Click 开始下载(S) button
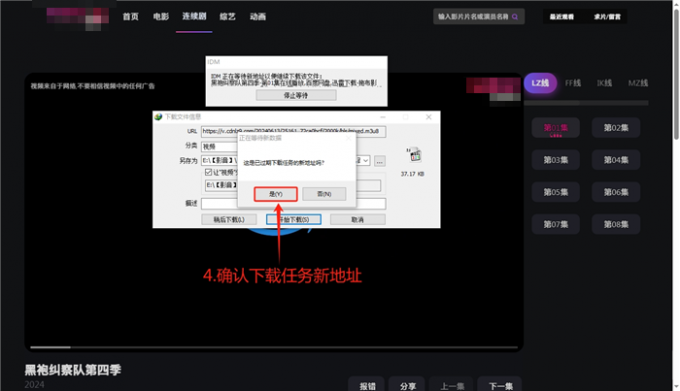The image size is (680, 391). 294,220
